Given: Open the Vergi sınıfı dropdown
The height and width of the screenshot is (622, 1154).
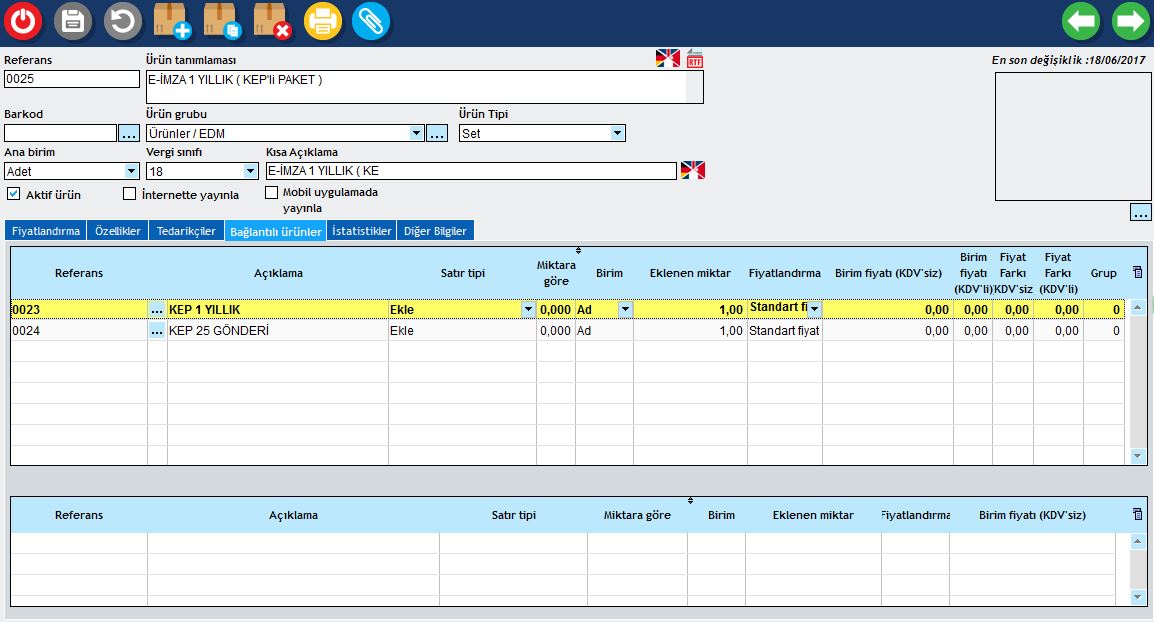Looking at the screenshot, I should (x=250, y=172).
